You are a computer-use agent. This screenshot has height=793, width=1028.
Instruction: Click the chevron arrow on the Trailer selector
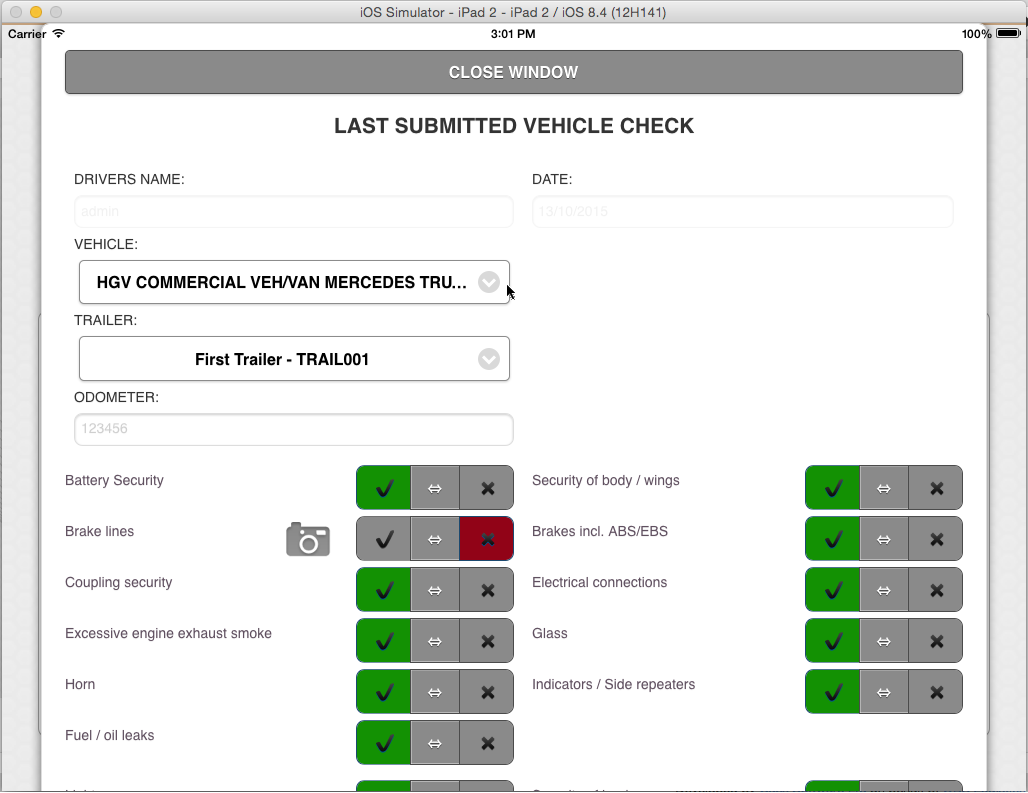pyautogui.click(x=488, y=359)
